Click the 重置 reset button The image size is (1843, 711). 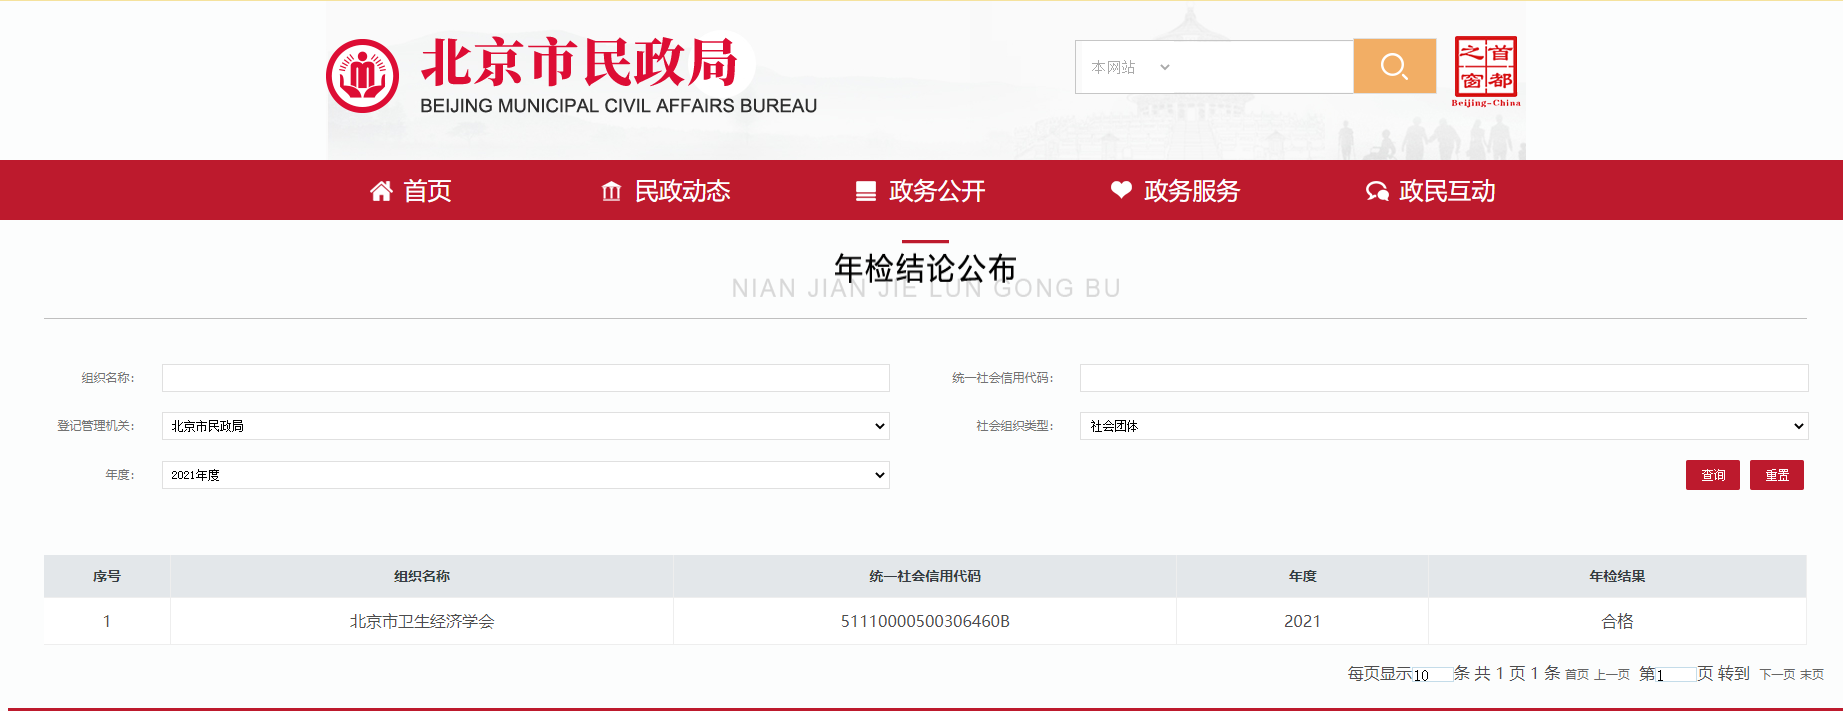click(x=1777, y=475)
